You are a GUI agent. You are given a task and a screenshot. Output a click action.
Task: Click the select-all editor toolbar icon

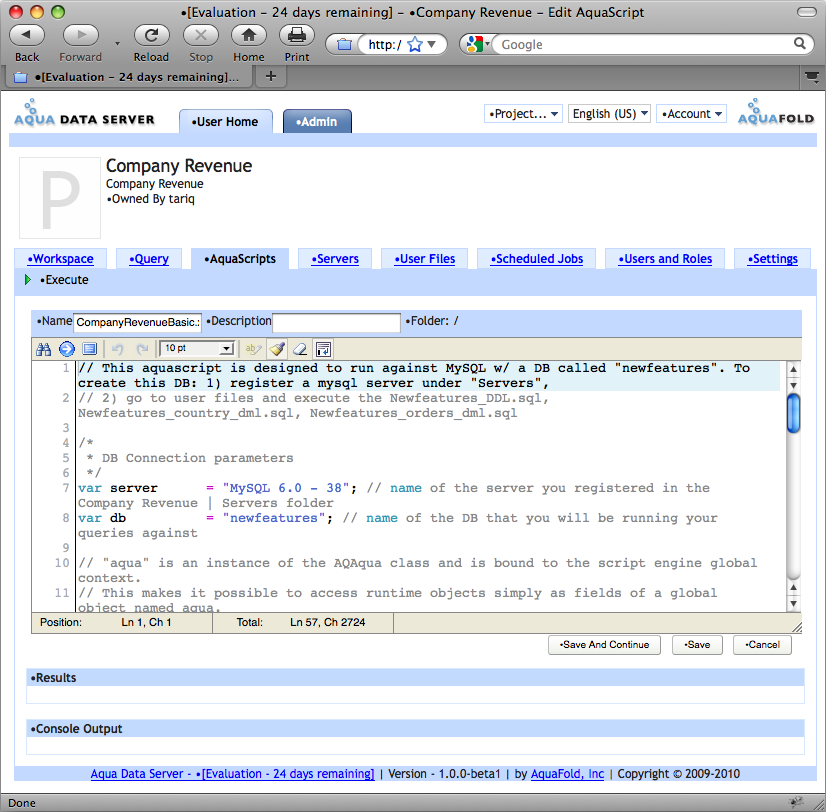[x=90, y=349]
